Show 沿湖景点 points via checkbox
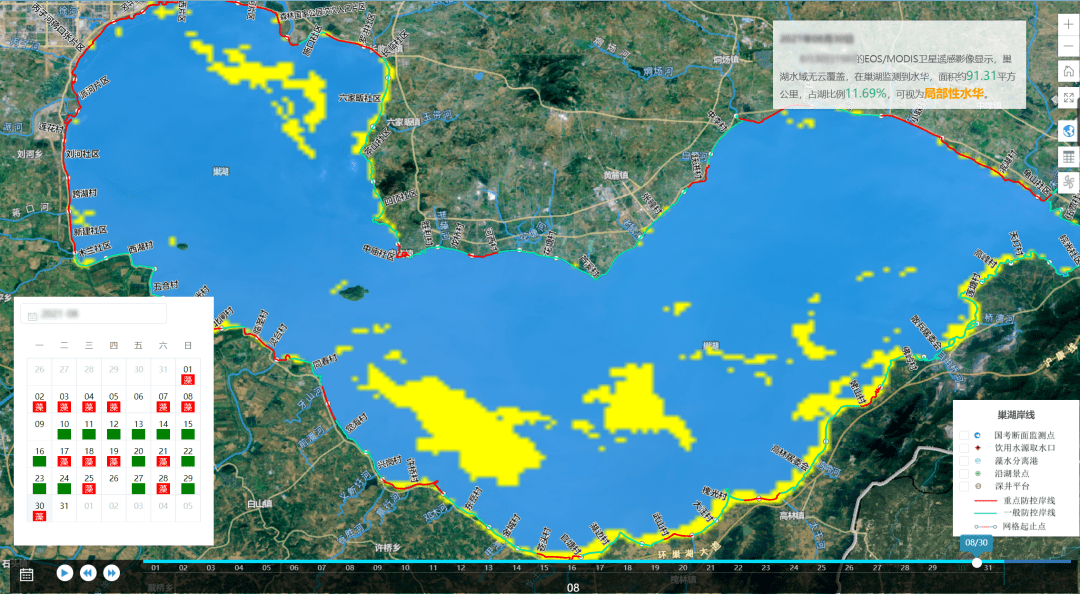 pos(964,473)
